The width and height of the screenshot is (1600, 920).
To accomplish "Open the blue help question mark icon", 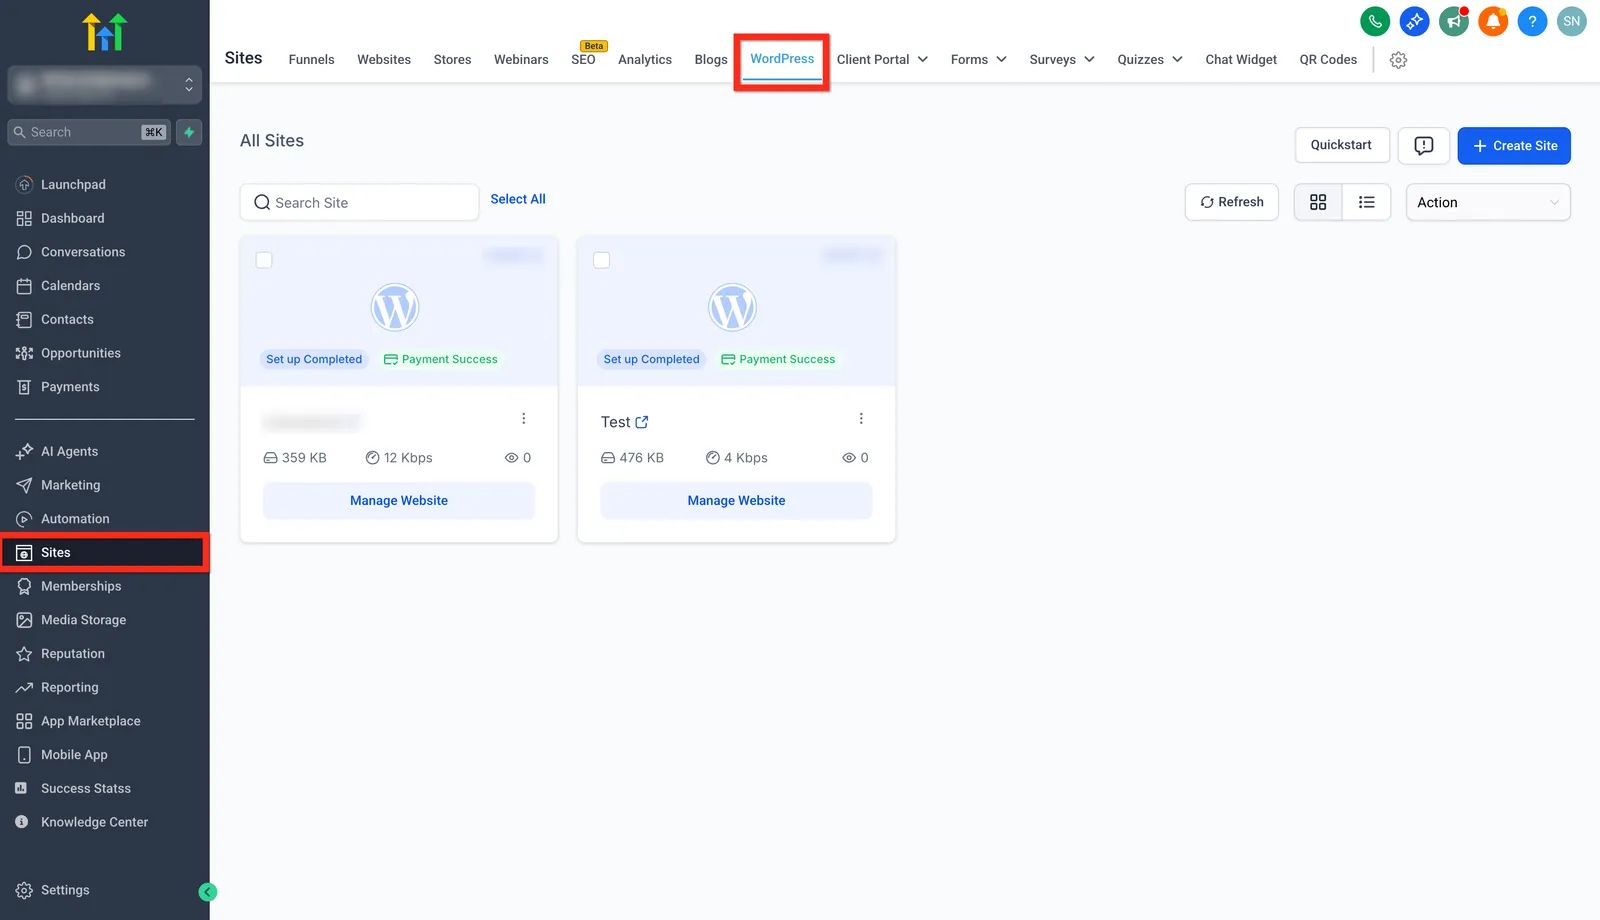I will 1532,21.
